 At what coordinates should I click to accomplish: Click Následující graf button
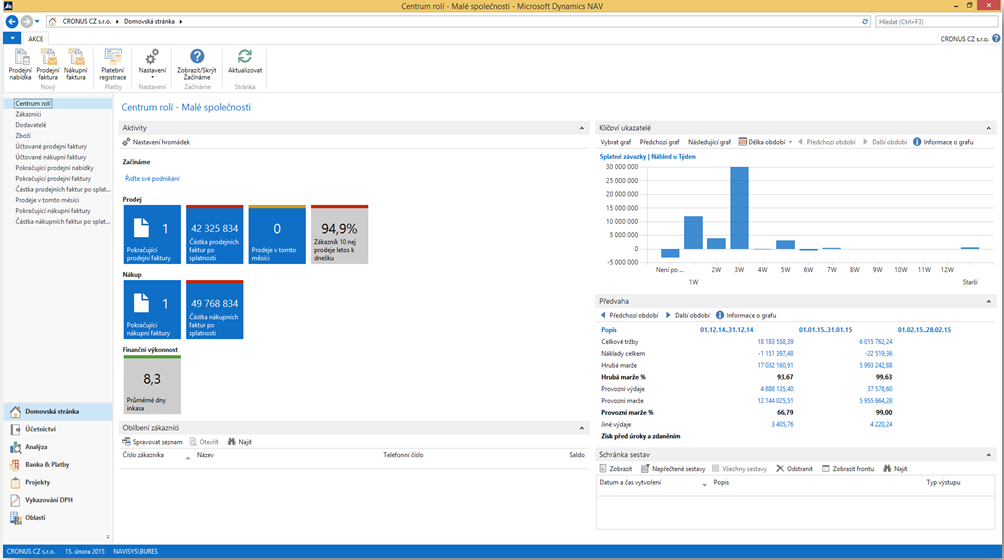[x=709, y=142]
